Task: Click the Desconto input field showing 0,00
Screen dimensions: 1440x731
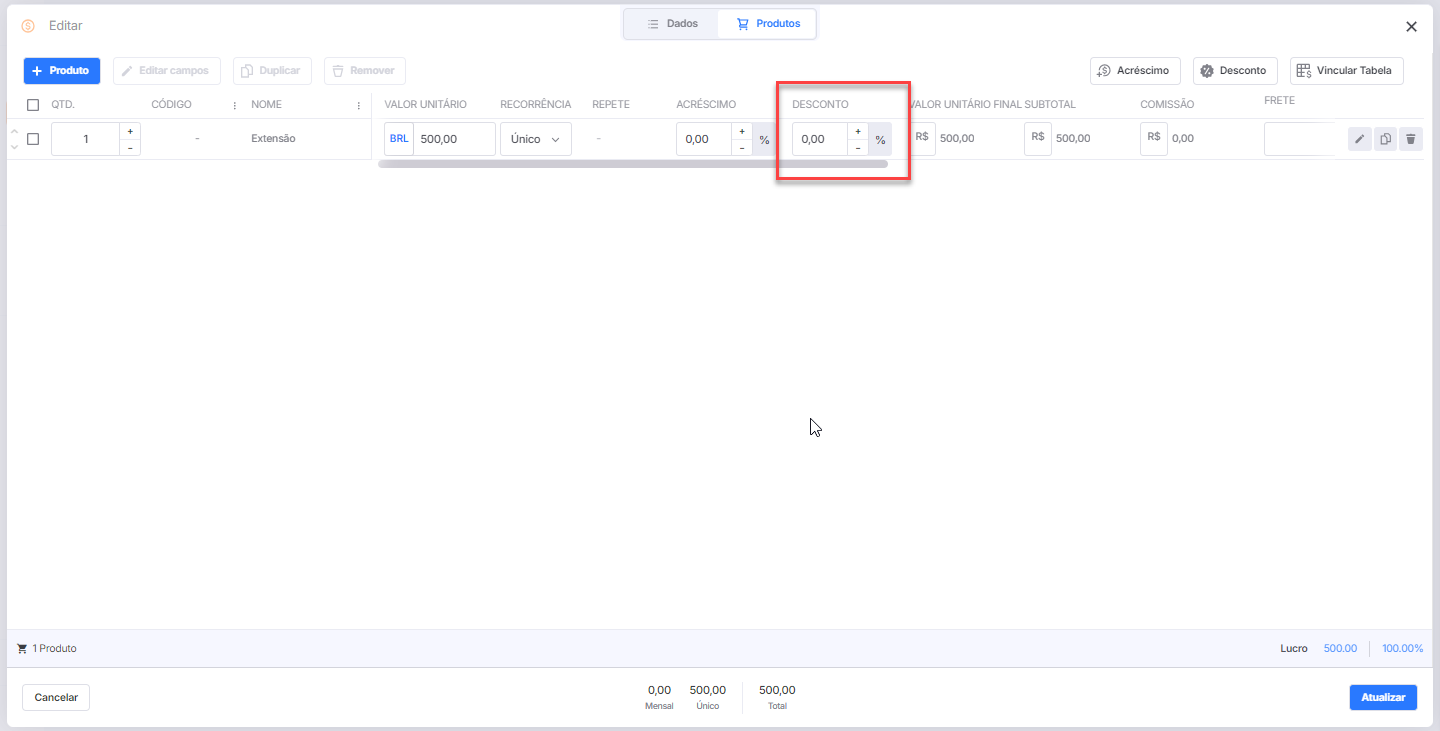Action: tap(820, 139)
